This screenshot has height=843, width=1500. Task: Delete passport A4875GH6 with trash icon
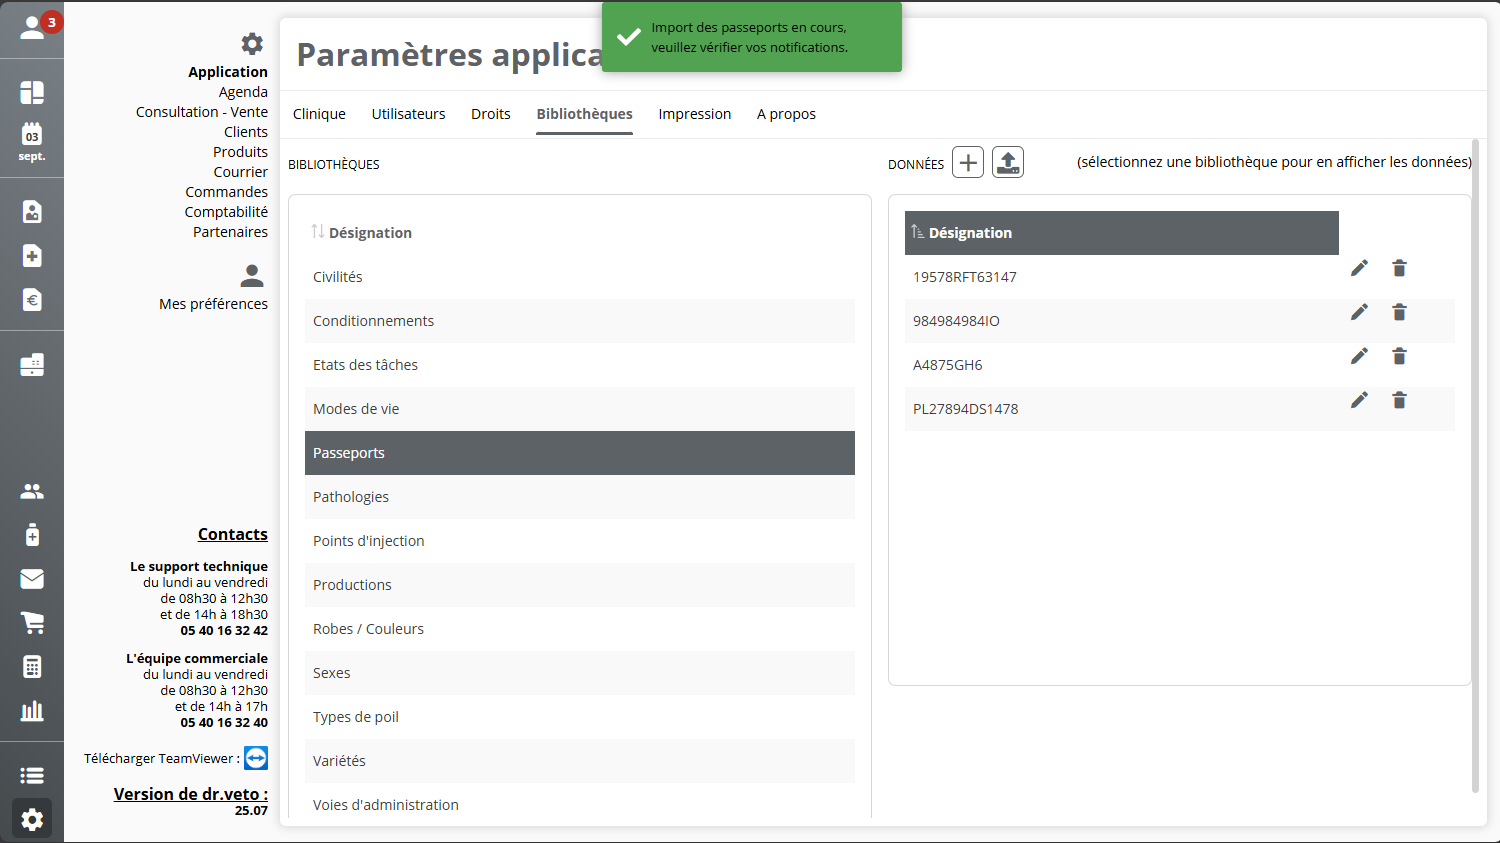(x=1399, y=356)
